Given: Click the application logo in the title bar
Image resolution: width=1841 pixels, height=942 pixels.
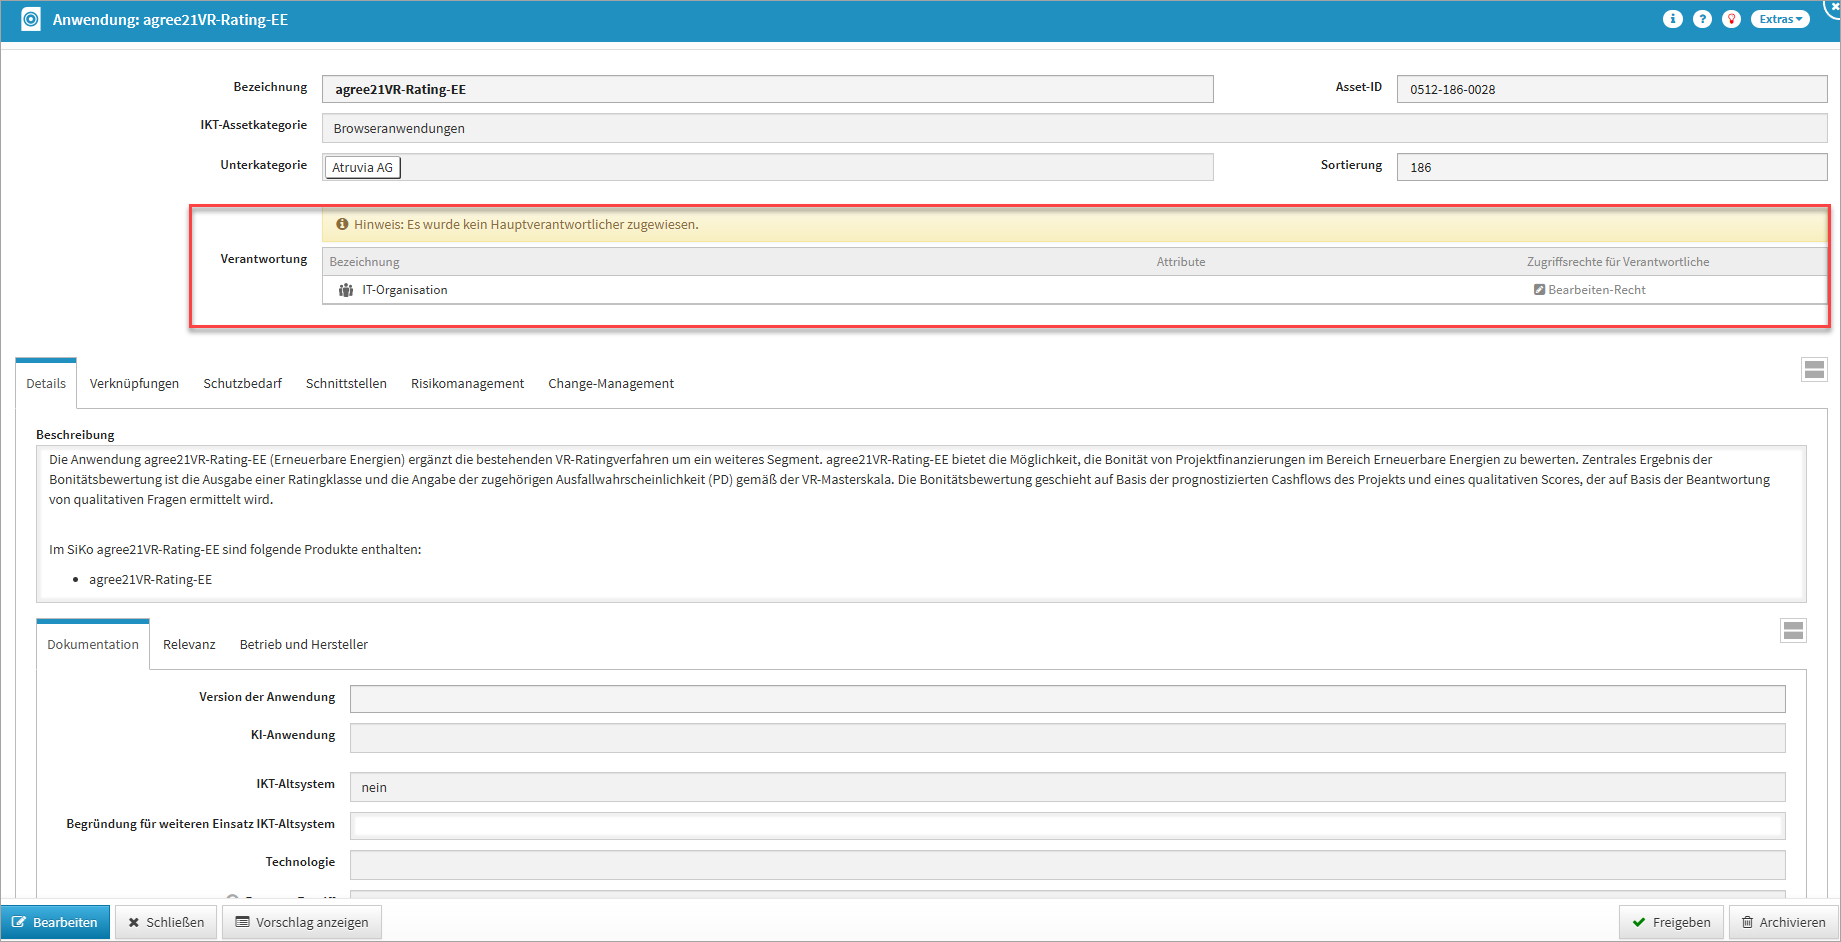Looking at the screenshot, I should (x=31, y=20).
